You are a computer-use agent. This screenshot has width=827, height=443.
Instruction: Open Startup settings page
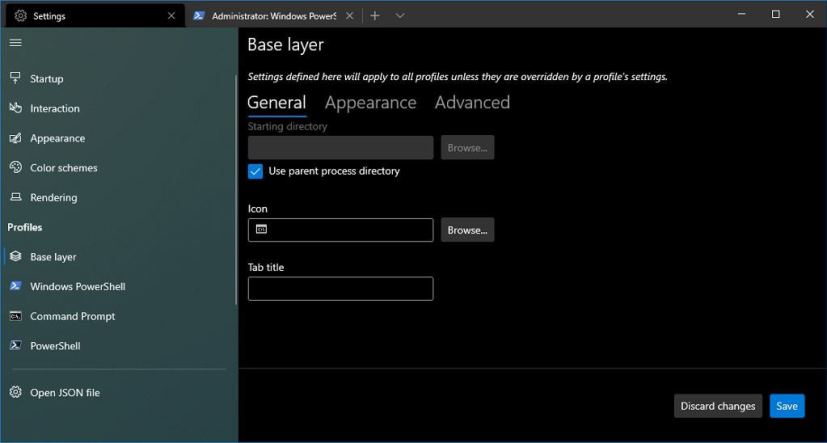tap(119, 79)
